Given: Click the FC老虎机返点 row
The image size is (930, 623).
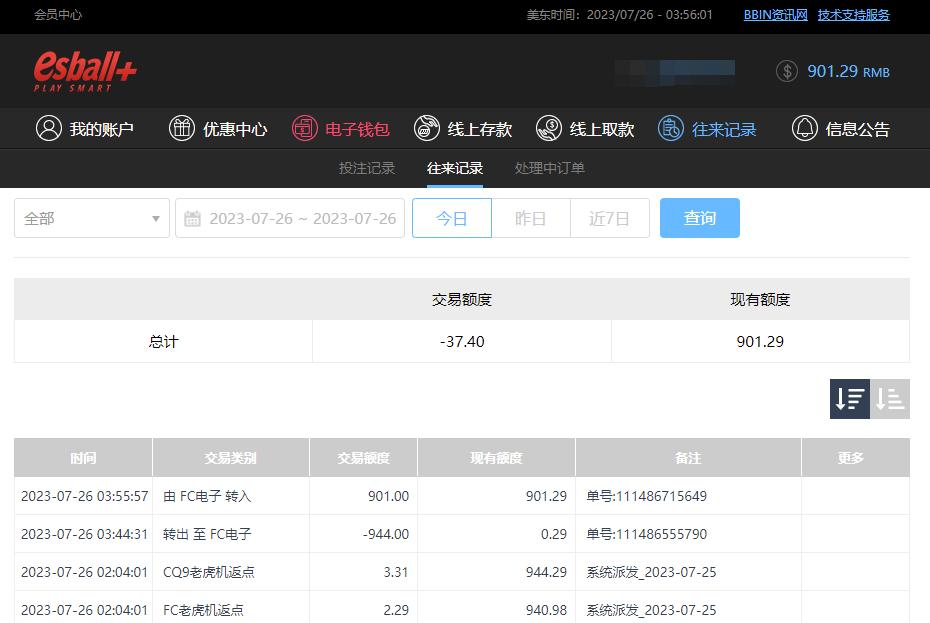Looking at the screenshot, I should pos(461,609).
